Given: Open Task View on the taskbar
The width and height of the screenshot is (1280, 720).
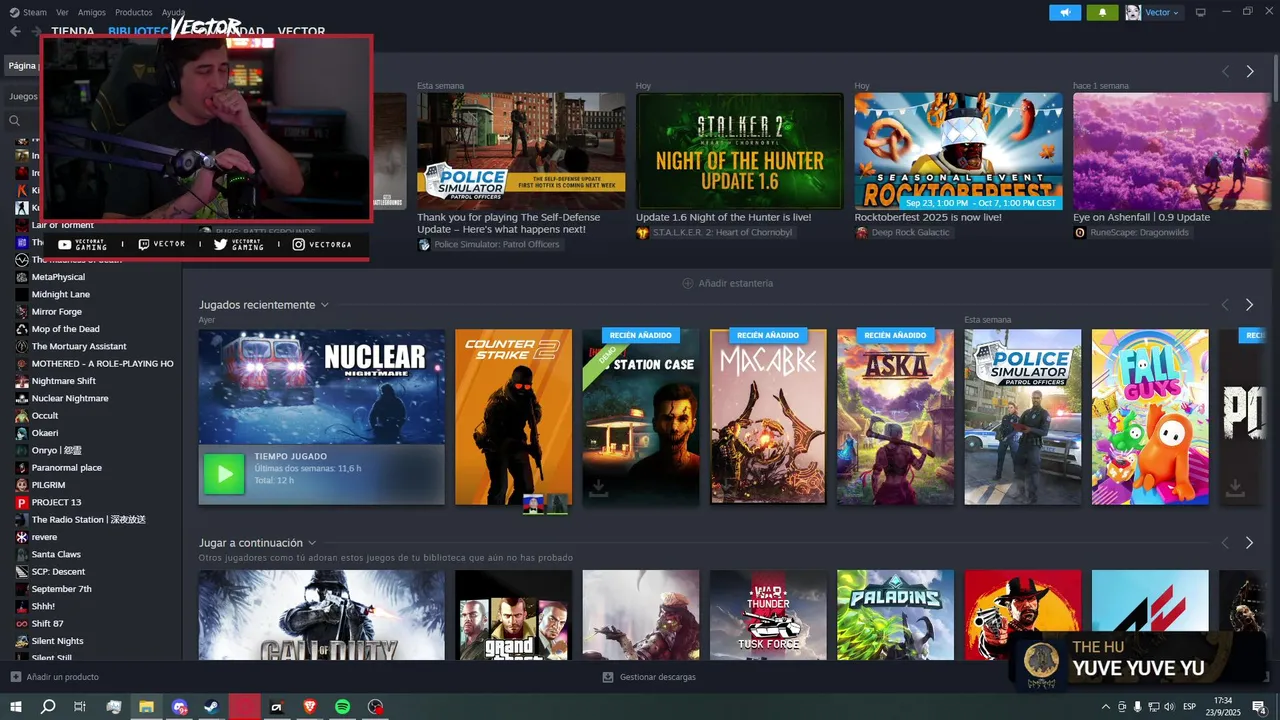Looking at the screenshot, I should (x=80, y=707).
